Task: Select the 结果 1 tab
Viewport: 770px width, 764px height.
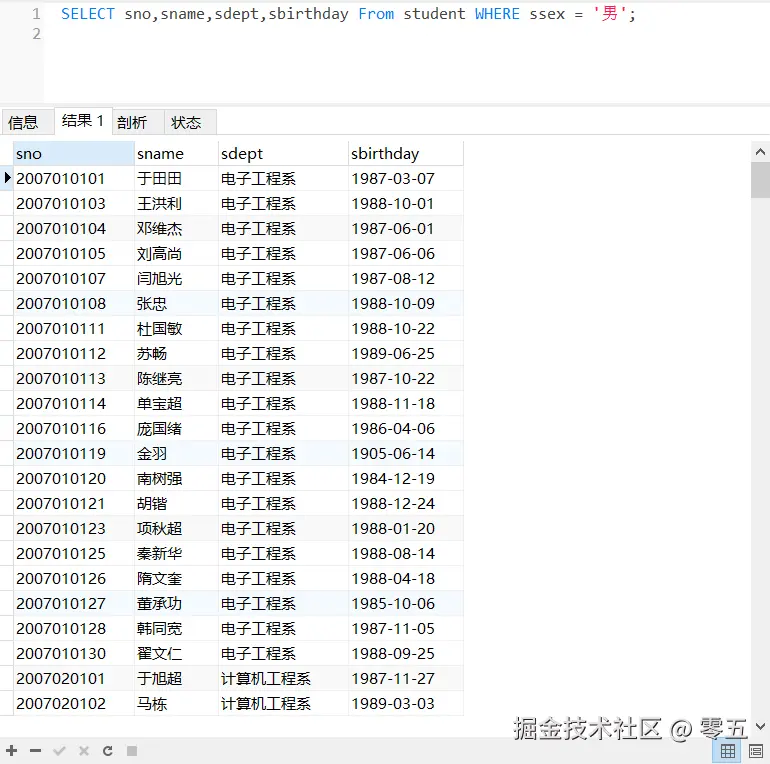Action: pos(83,121)
